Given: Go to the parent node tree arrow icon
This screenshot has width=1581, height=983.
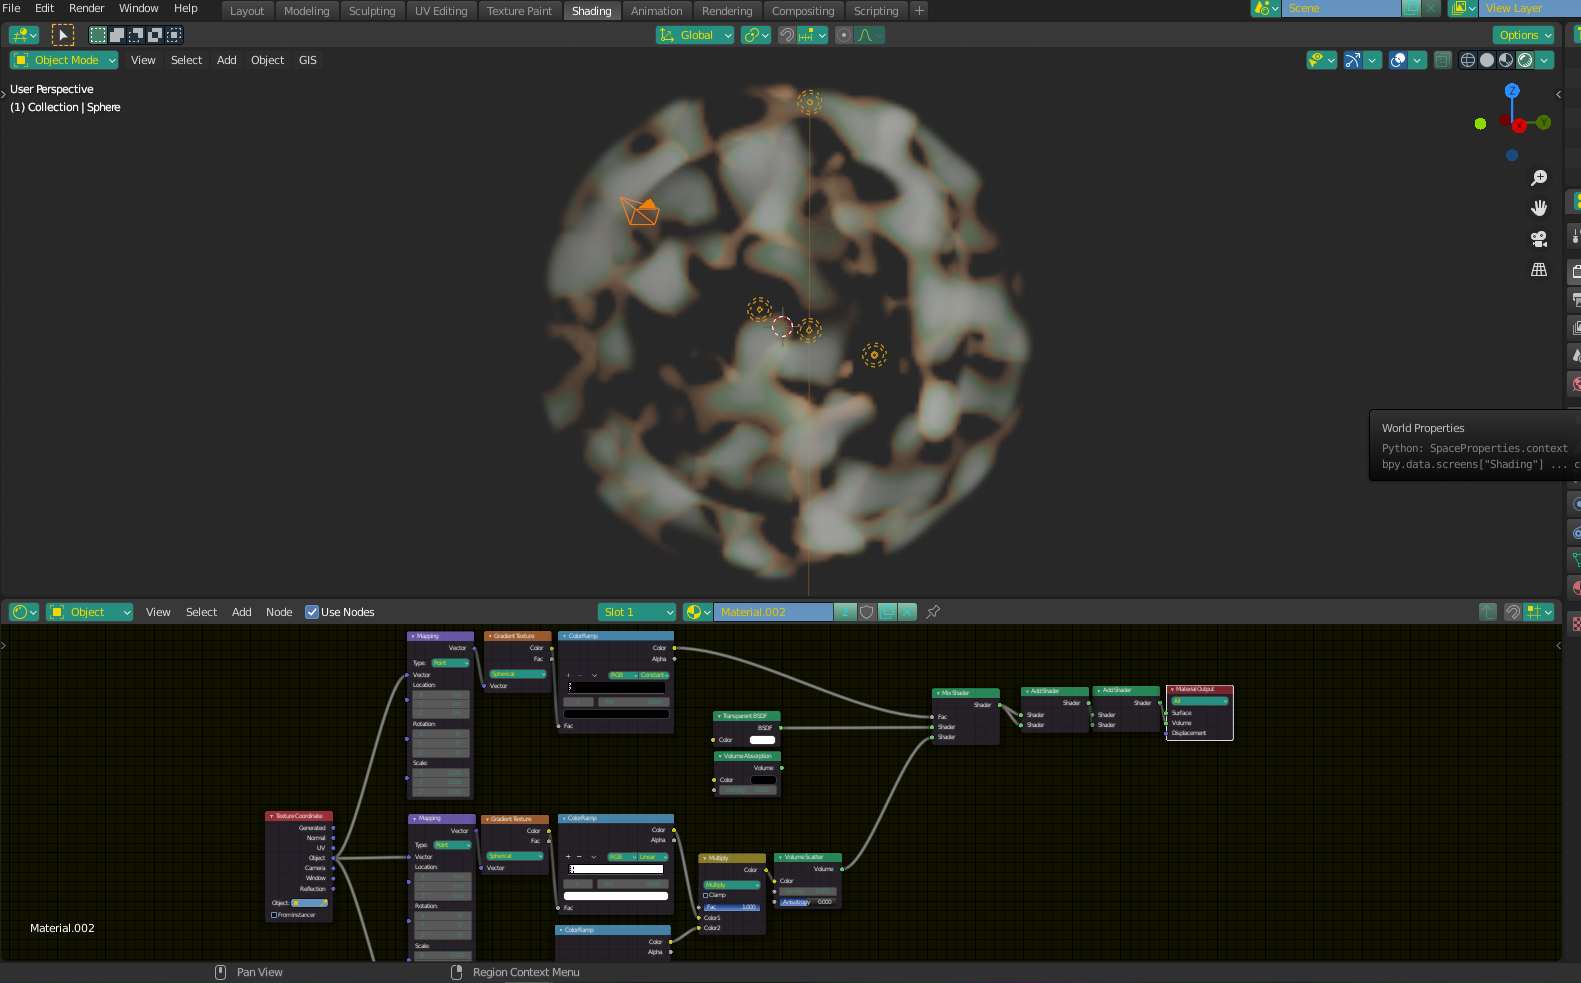Looking at the screenshot, I should tap(1488, 612).
